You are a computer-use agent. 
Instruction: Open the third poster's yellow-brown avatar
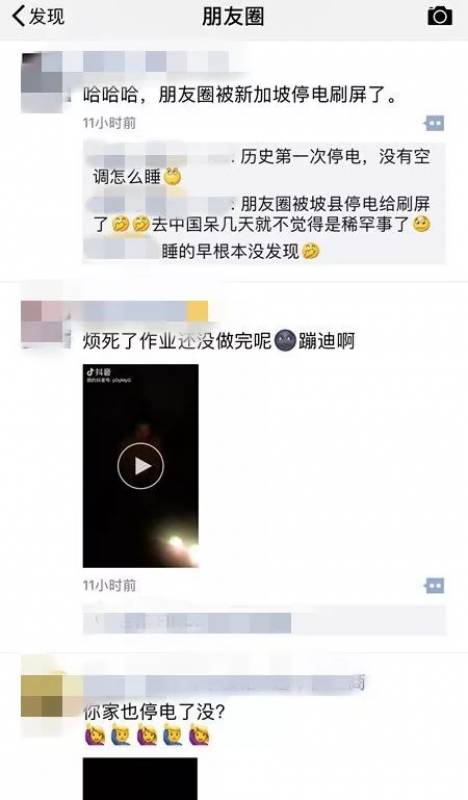point(45,696)
